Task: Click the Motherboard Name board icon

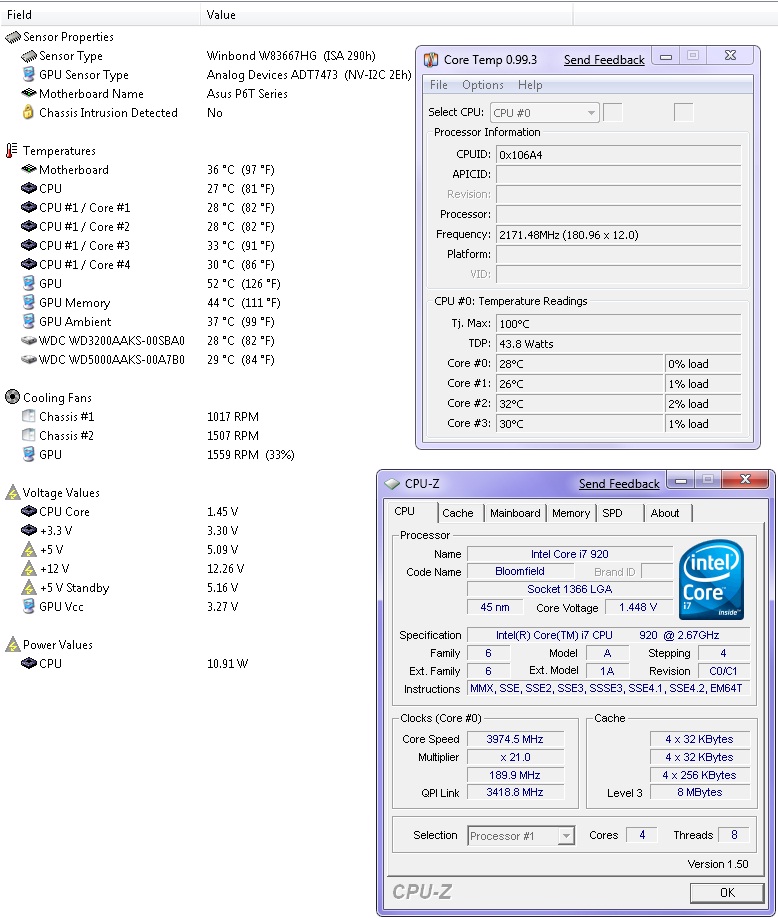Action: [x=29, y=93]
